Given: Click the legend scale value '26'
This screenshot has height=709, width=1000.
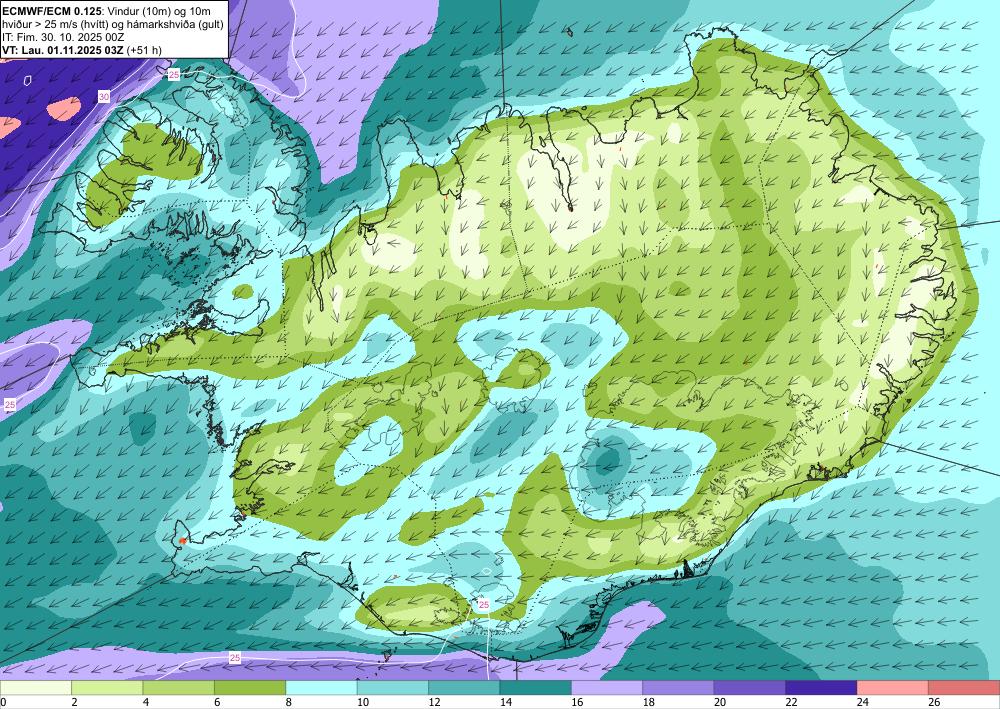Looking at the screenshot, I should click(x=934, y=703).
